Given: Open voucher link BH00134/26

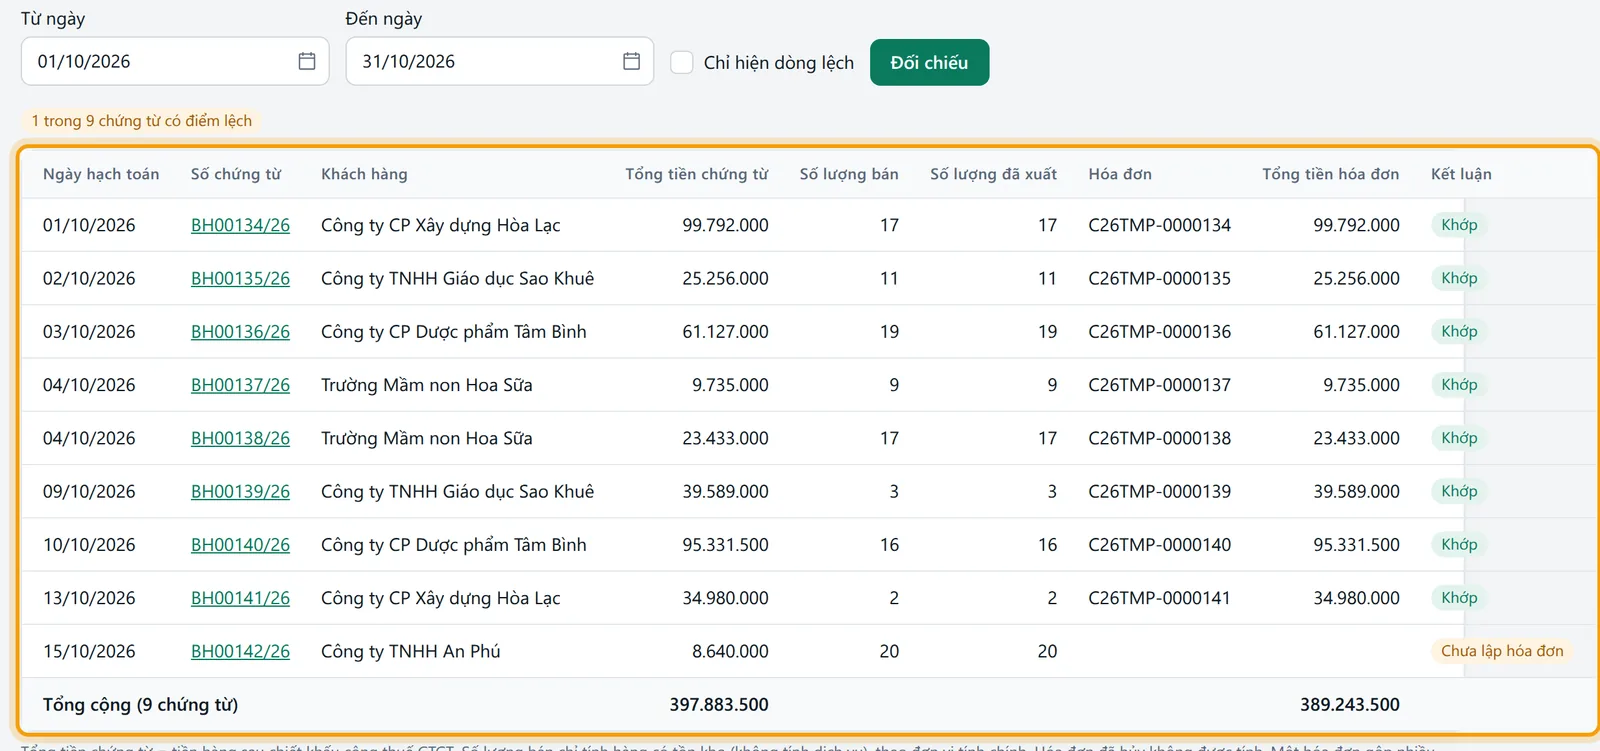Looking at the screenshot, I should point(240,225).
